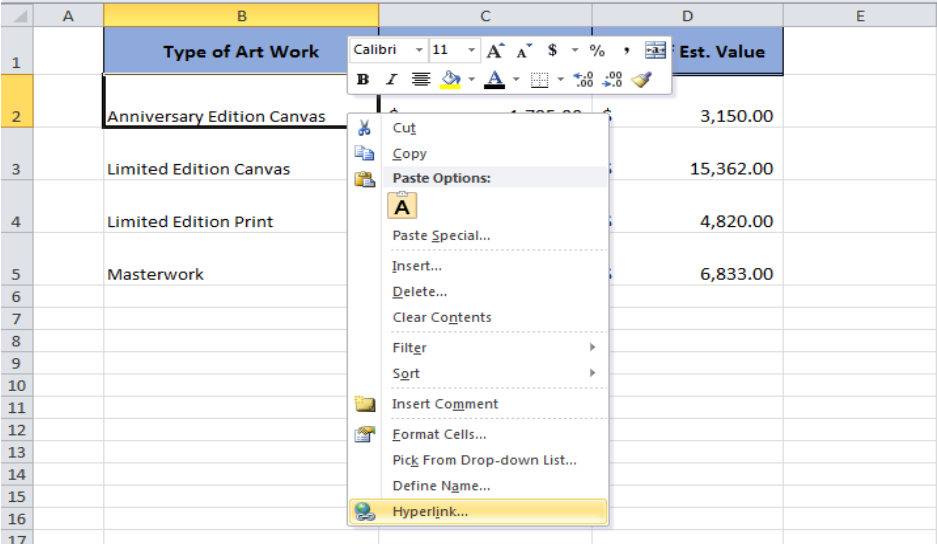Viewport: 937px width, 544px height.
Task: Decrease font size with Shrink Font
Action: [524, 51]
